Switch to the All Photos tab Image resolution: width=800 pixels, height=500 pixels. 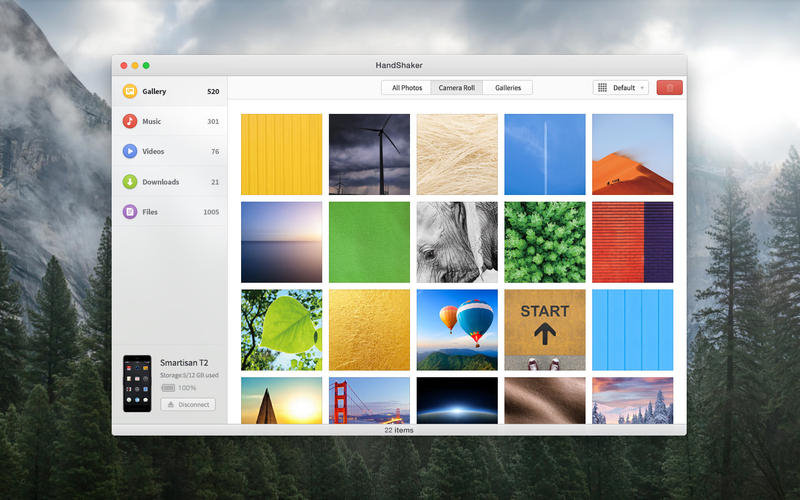407,88
